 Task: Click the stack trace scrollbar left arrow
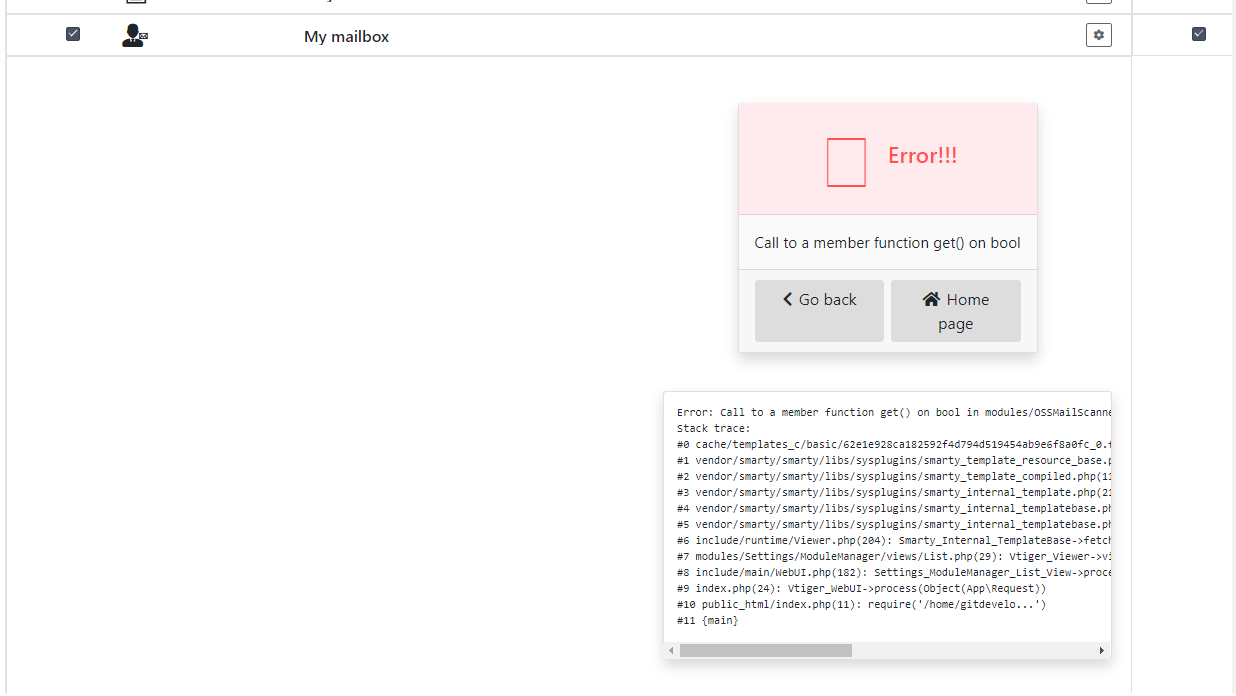pos(671,650)
